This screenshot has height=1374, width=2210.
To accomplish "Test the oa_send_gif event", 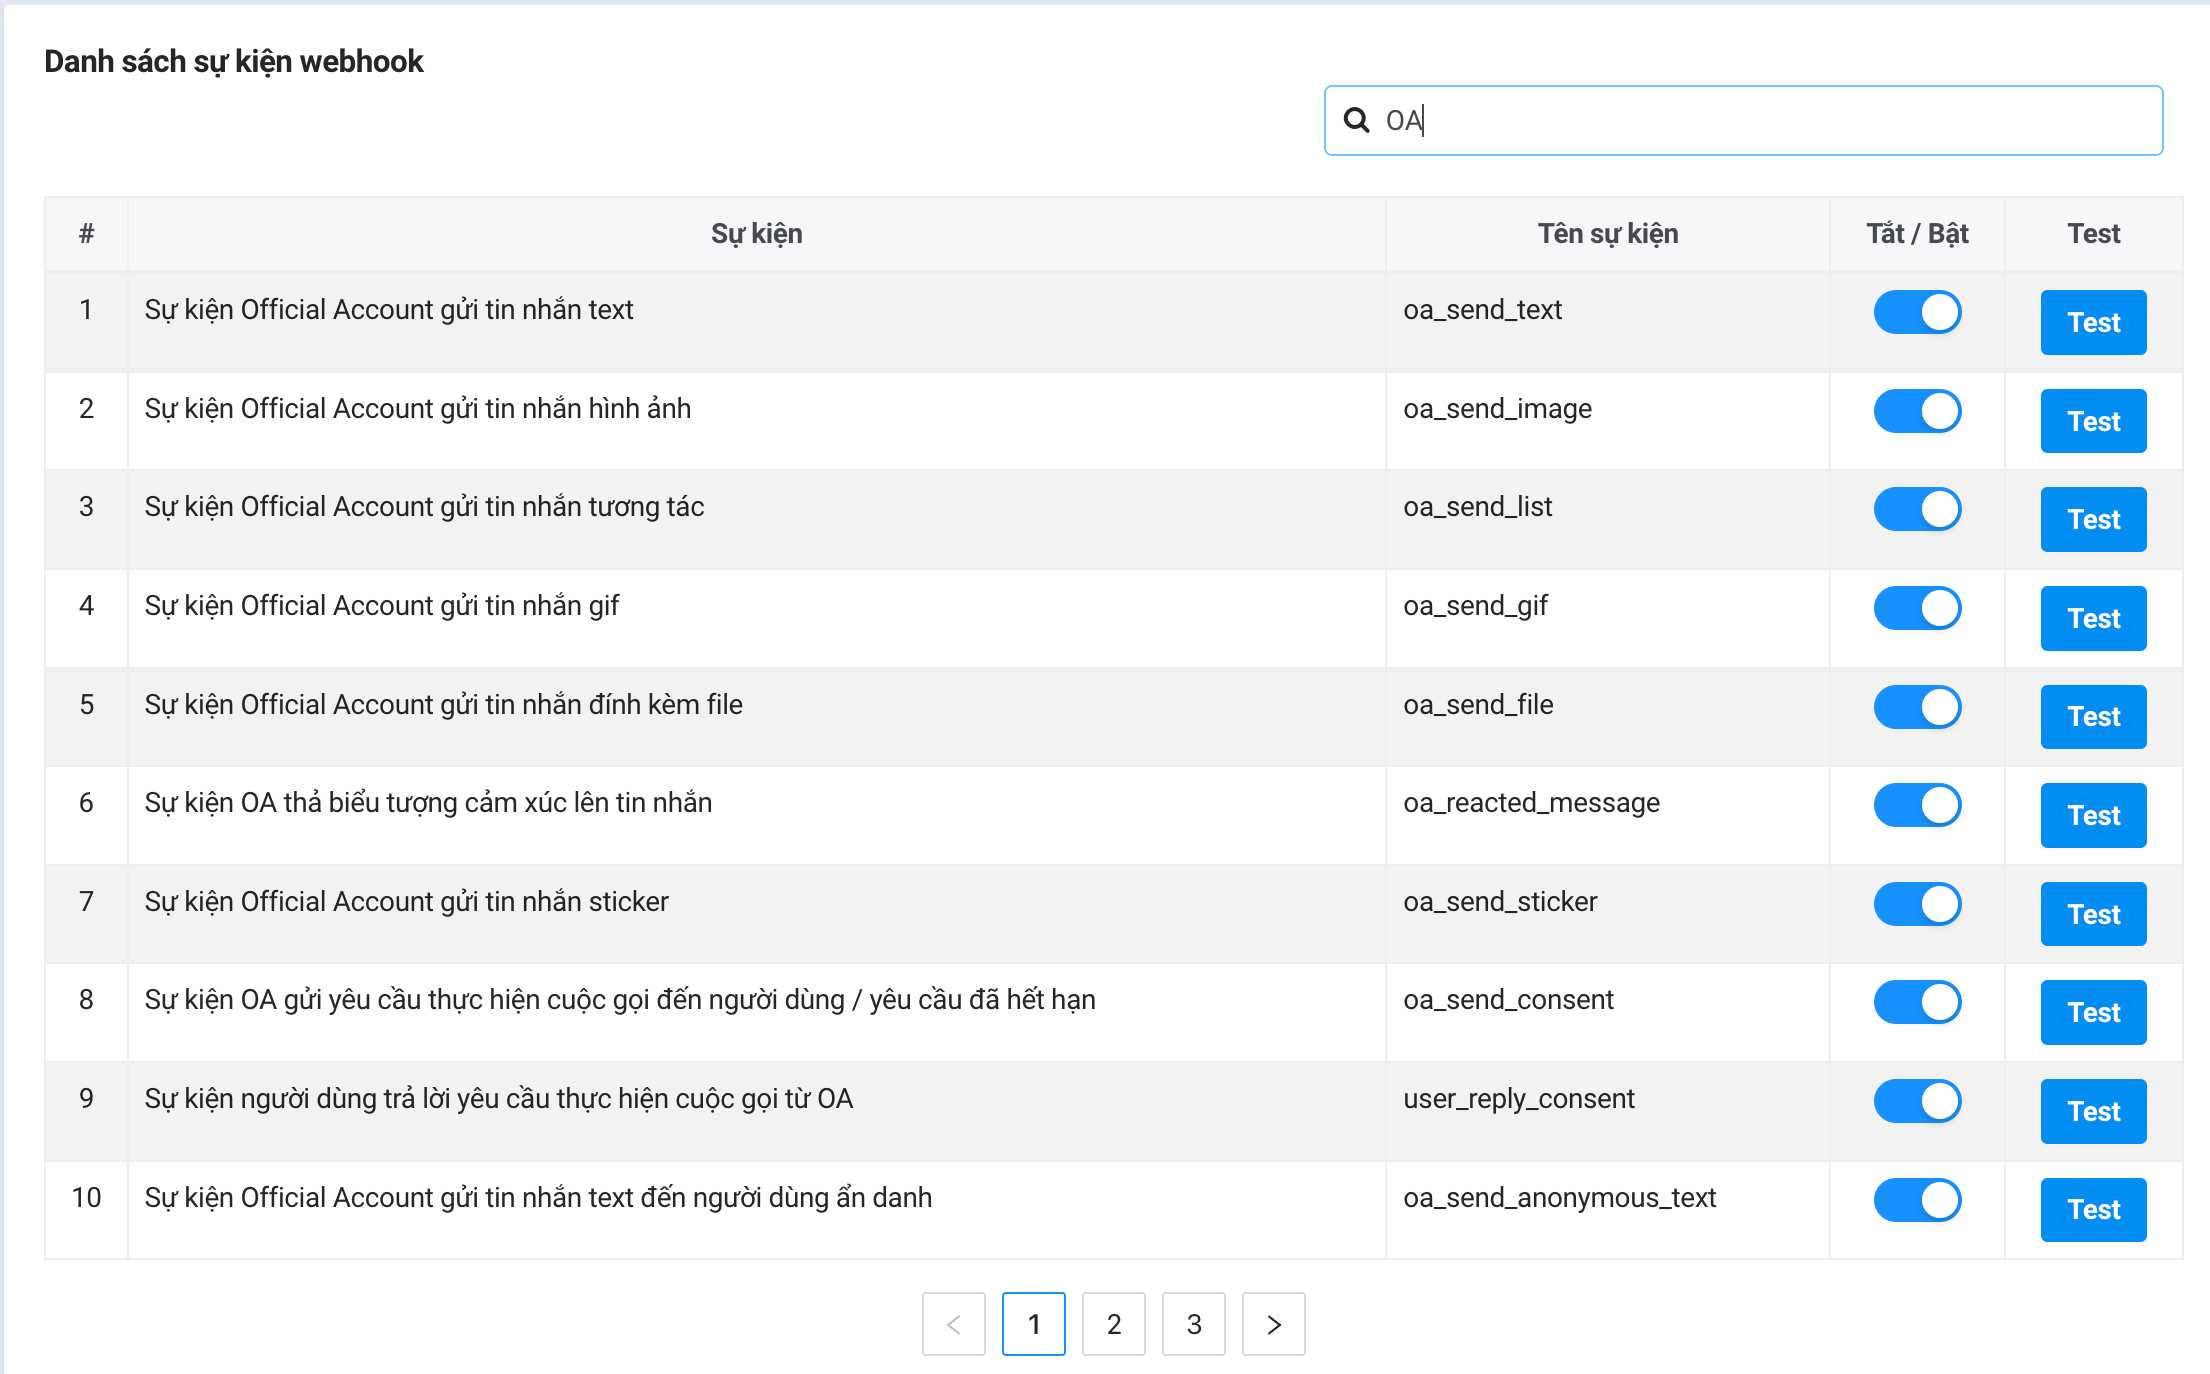I will 2093,618.
